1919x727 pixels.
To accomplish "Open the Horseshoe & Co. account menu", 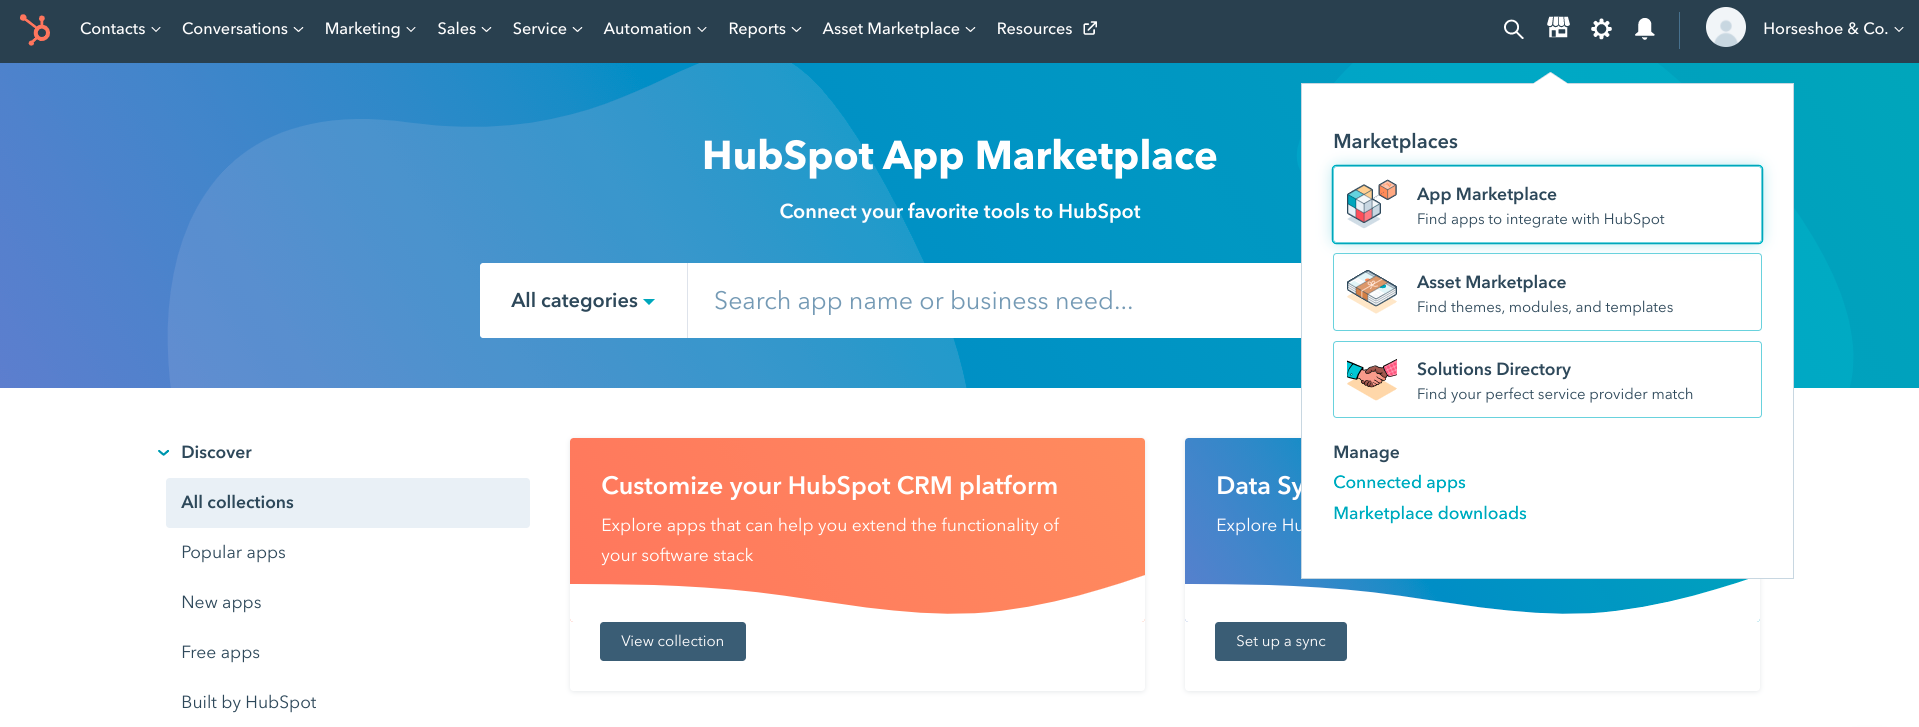I will point(1832,29).
